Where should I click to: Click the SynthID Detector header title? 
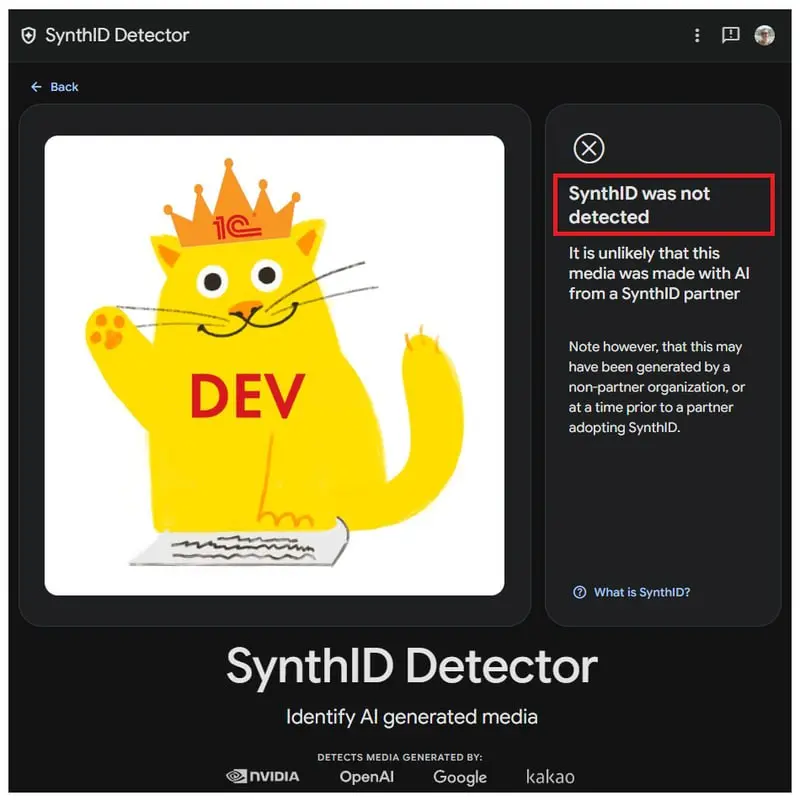point(117,35)
